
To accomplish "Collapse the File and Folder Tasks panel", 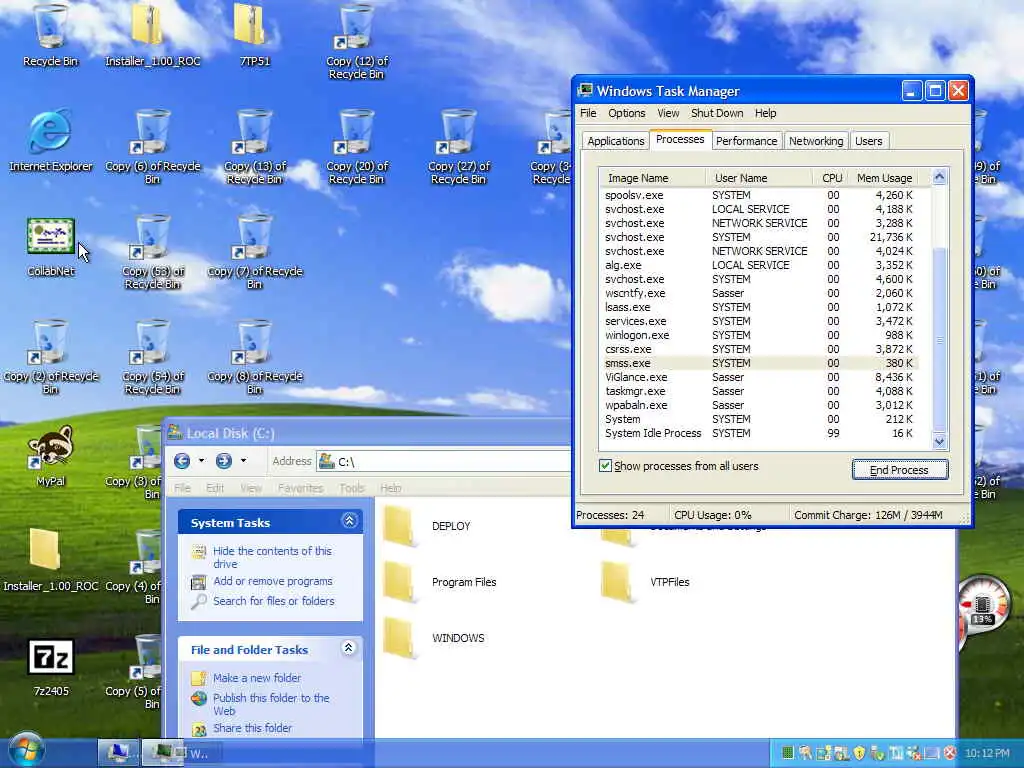I will click(x=349, y=648).
